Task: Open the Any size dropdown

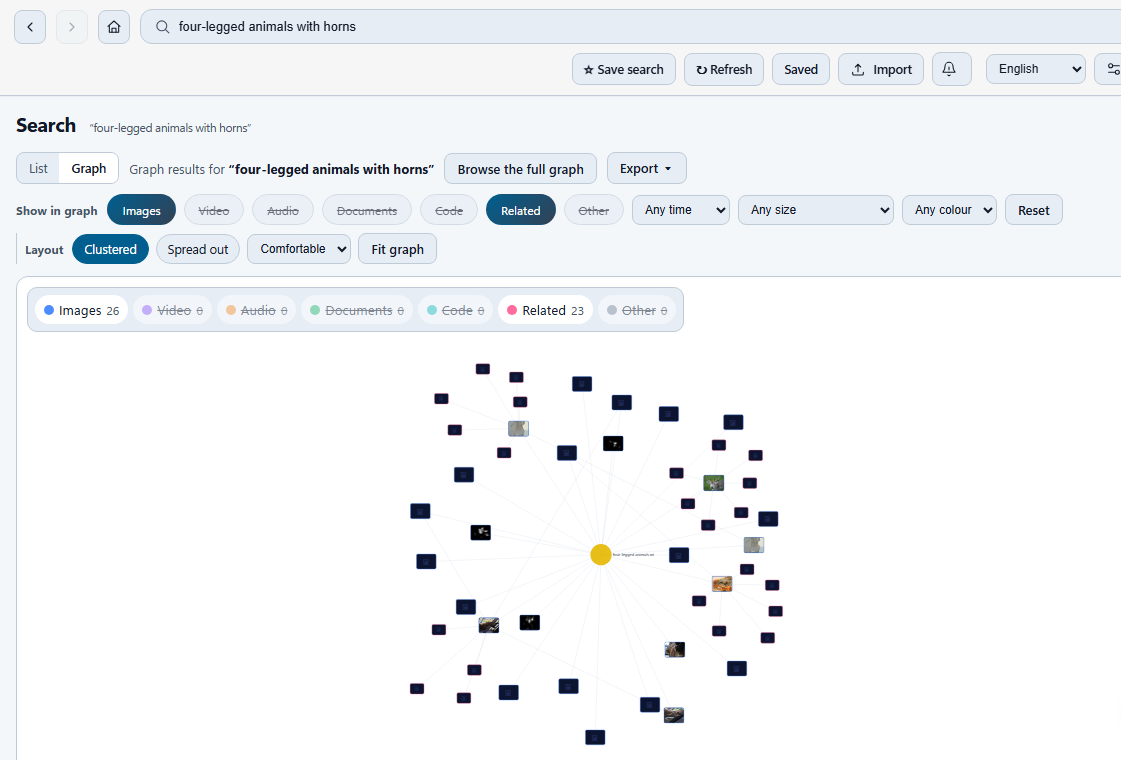Action: tap(816, 210)
